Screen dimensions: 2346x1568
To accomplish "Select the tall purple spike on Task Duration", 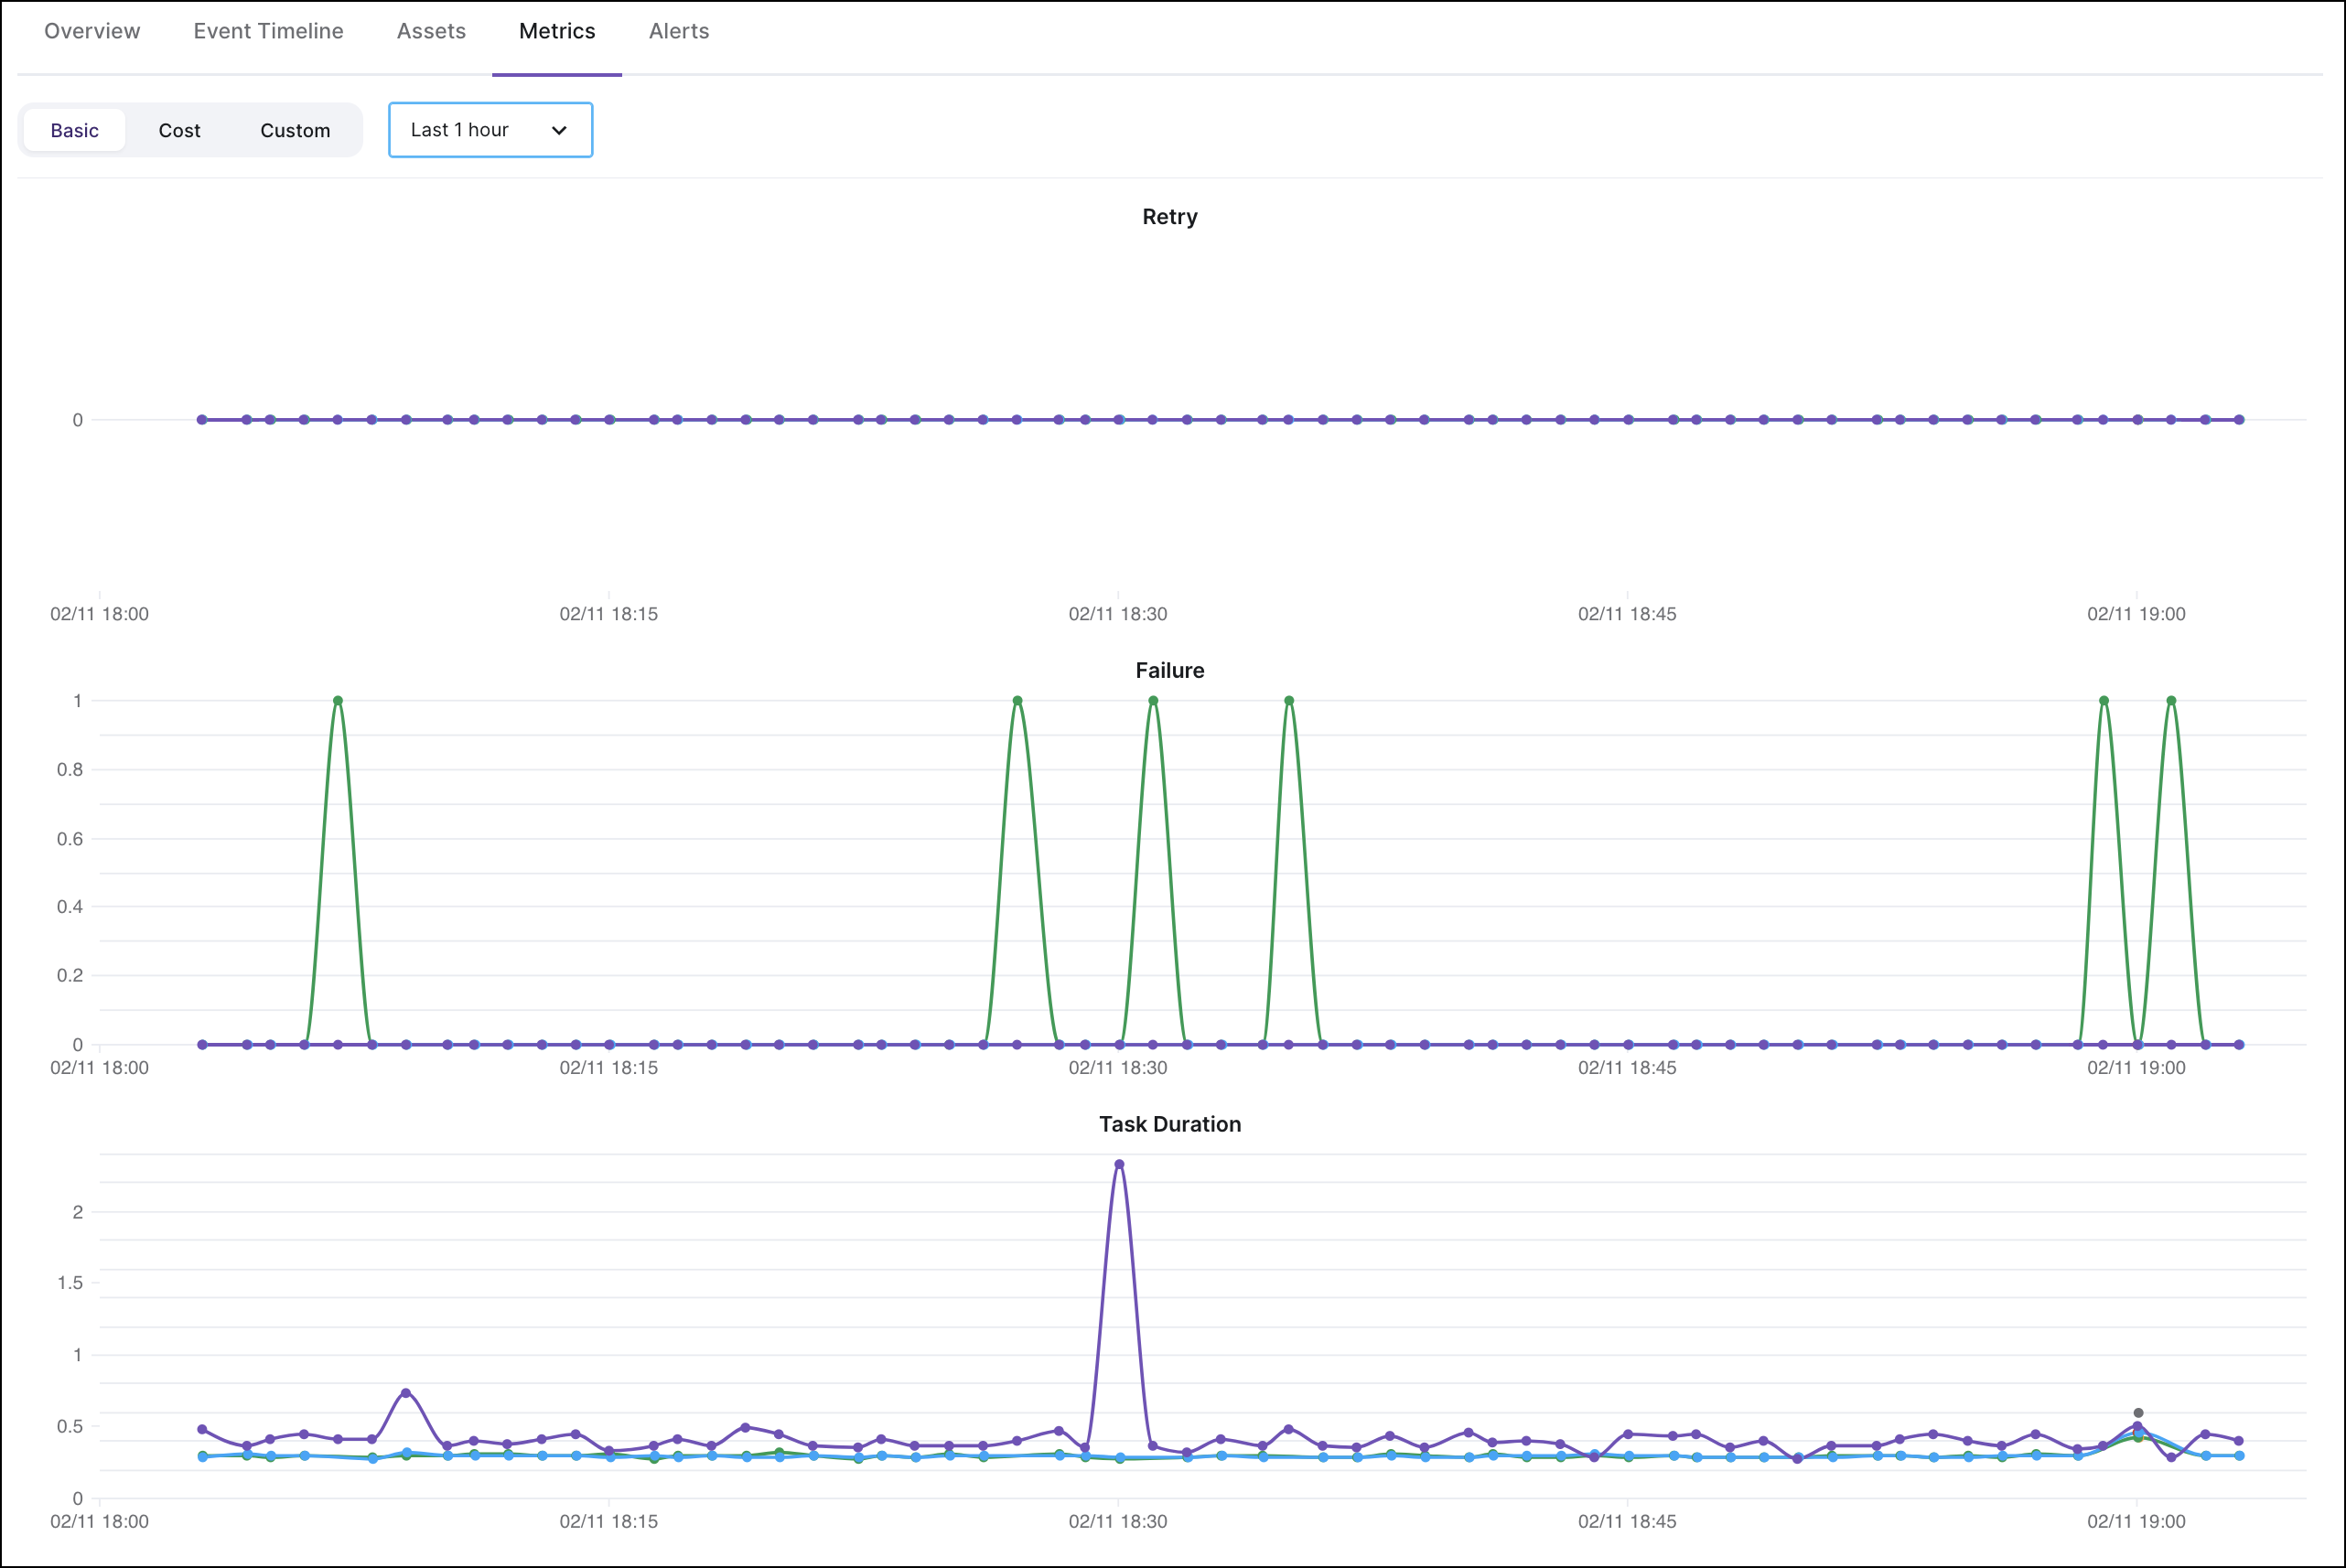I will (1118, 1164).
